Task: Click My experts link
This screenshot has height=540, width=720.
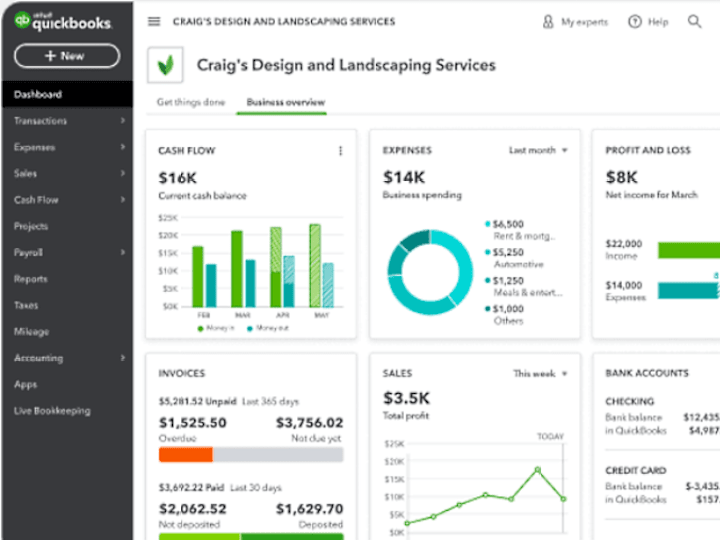Action: coord(584,22)
